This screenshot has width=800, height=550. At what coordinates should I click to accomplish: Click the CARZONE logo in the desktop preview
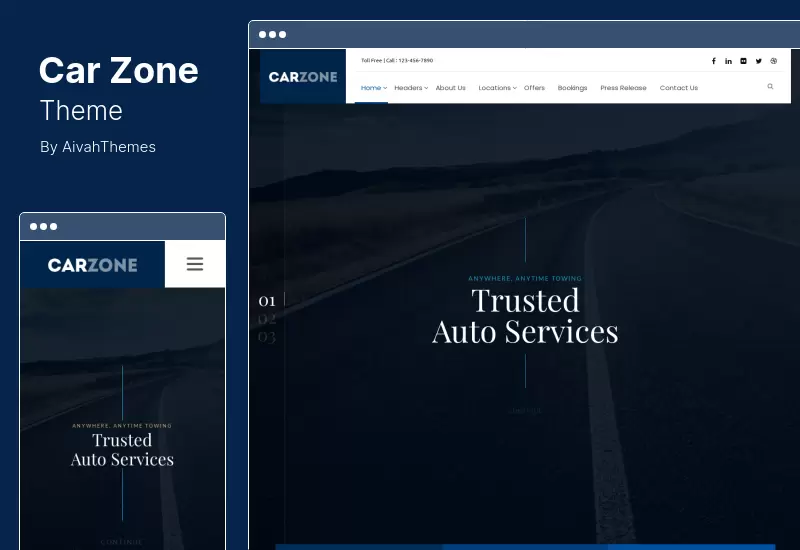point(303,77)
